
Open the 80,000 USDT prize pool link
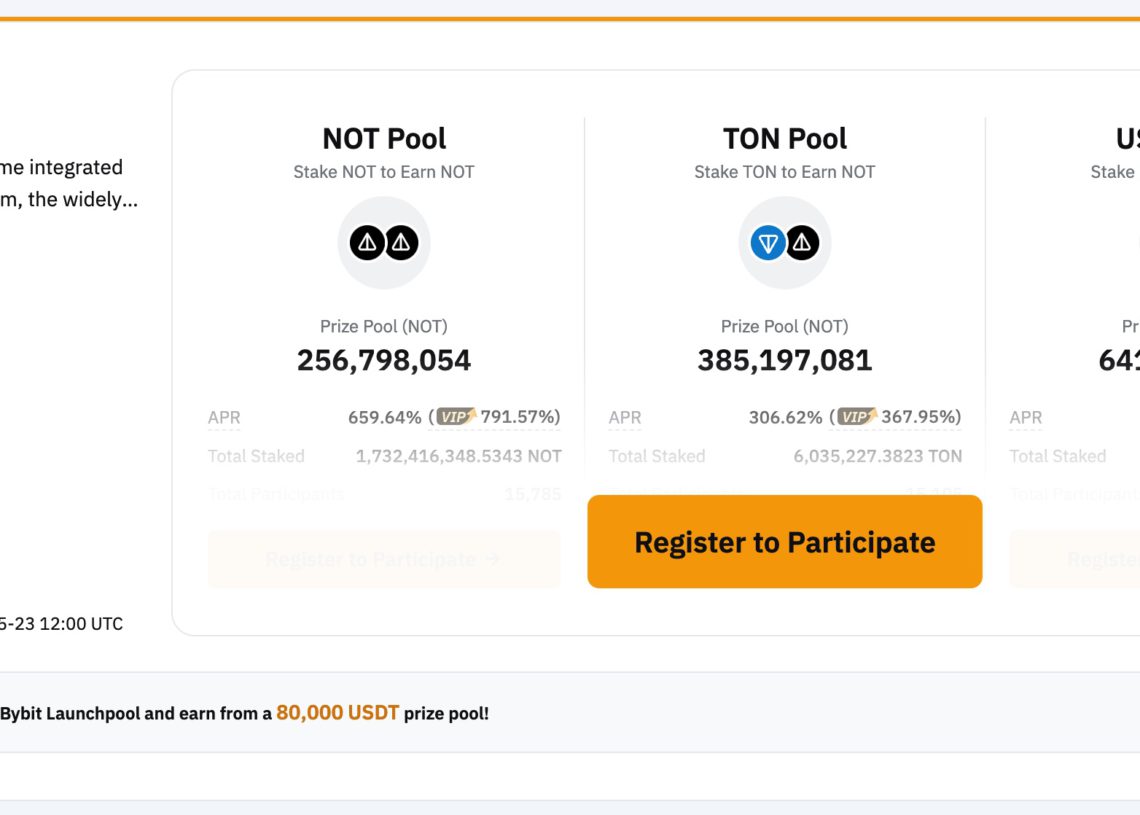[337, 713]
